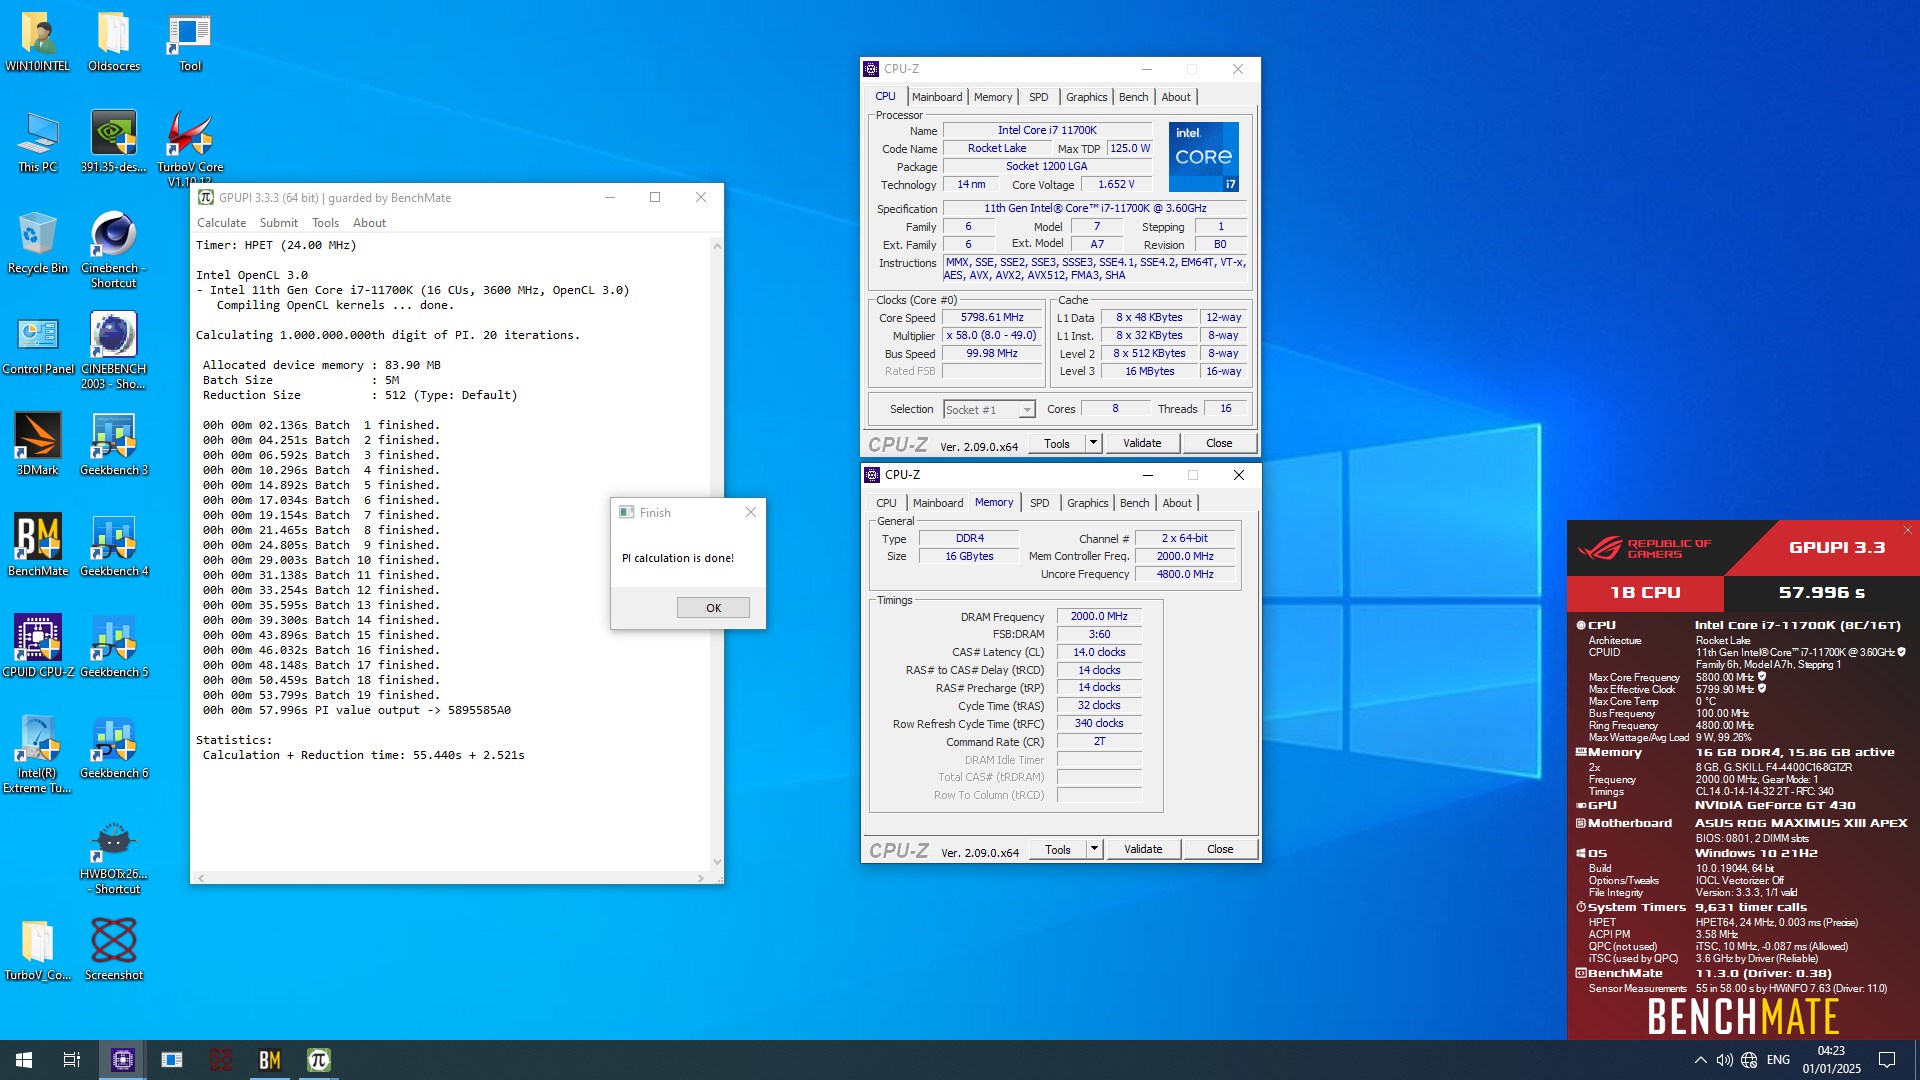Expand the Tools dropdown arrow in Memory CPU-Z

point(1094,849)
